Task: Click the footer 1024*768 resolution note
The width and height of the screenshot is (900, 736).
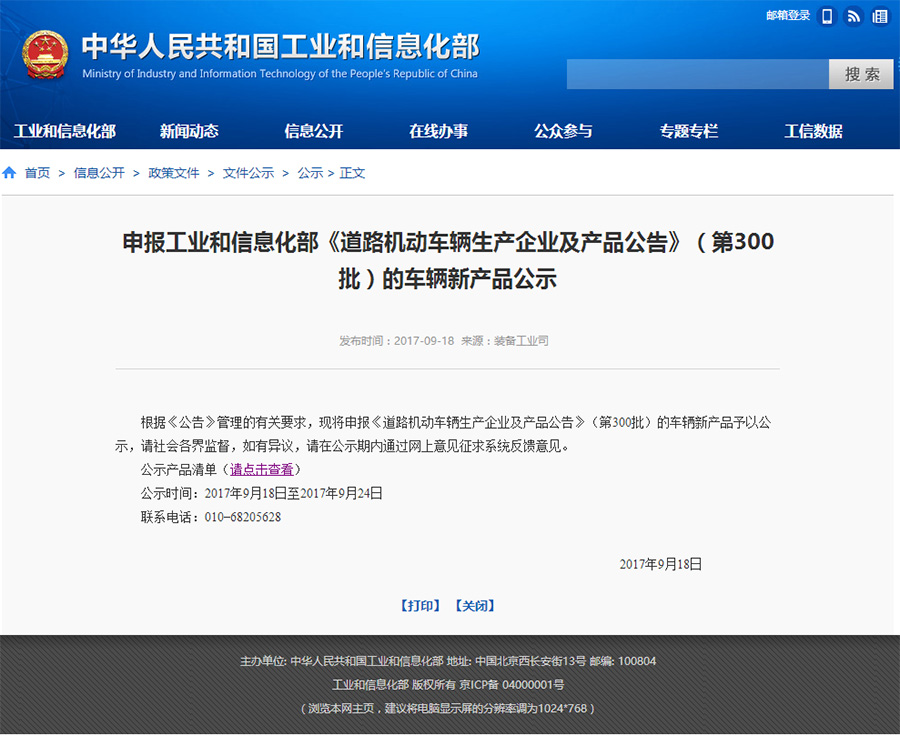Action: (448, 708)
